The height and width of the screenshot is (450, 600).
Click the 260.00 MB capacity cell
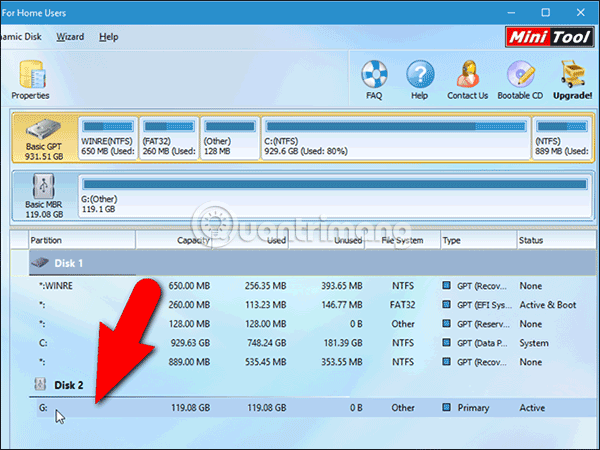click(x=189, y=305)
